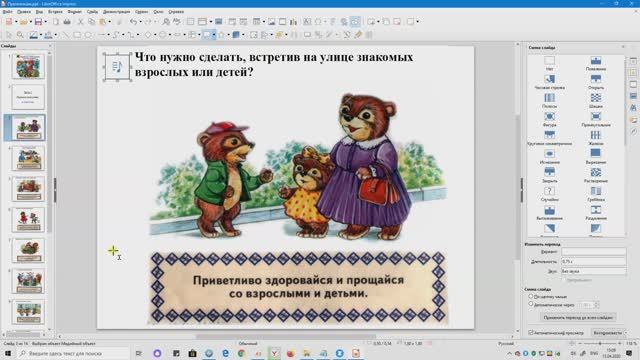
Task: Click the Применить переход ко всем слайдам button
Action: (x=578, y=317)
